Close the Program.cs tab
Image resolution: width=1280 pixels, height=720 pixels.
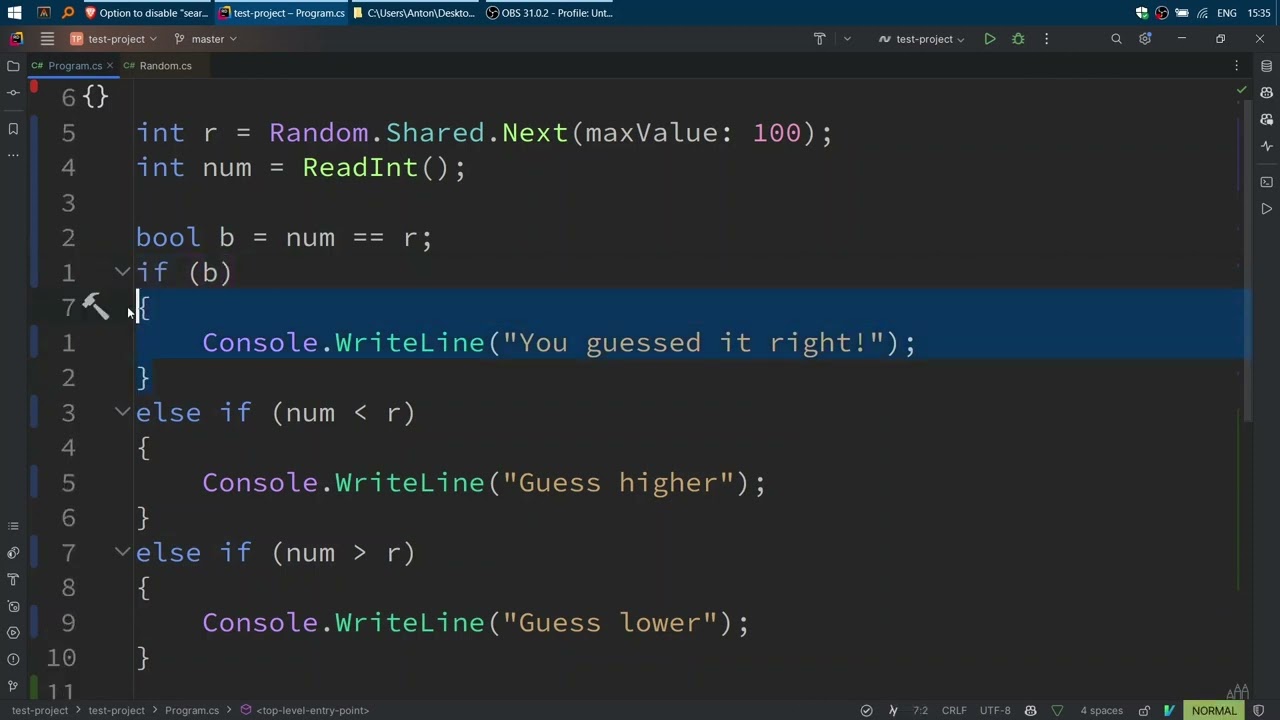pyautogui.click(x=110, y=66)
